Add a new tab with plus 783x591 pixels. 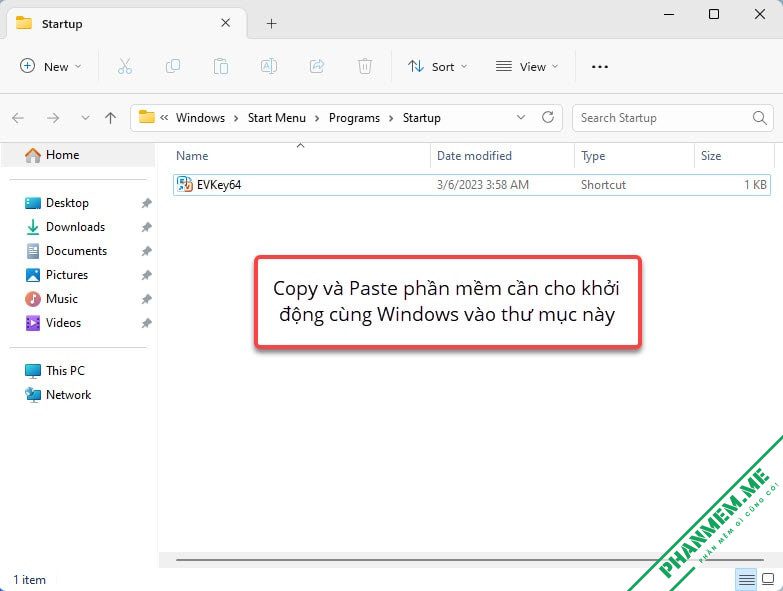pyautogui.click(x=271, y=23)
